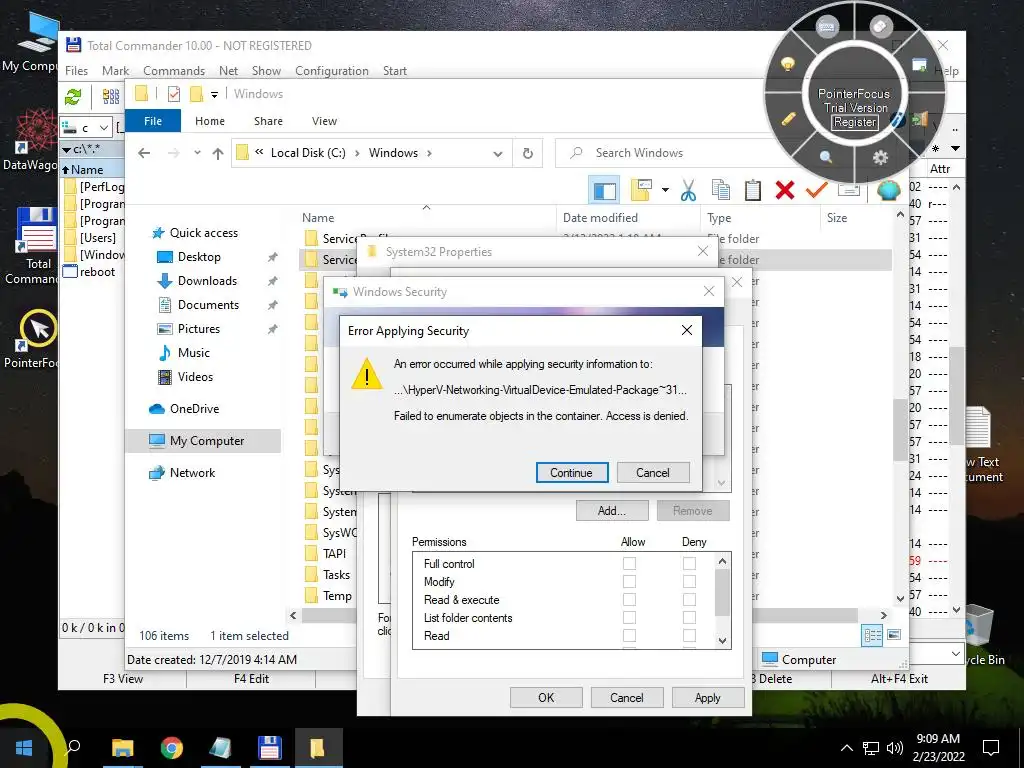Click the orange checkmark Rename icon in Explorer toolbar
The width and height of the screenshot is (1024, 768).
coord(816,190)
